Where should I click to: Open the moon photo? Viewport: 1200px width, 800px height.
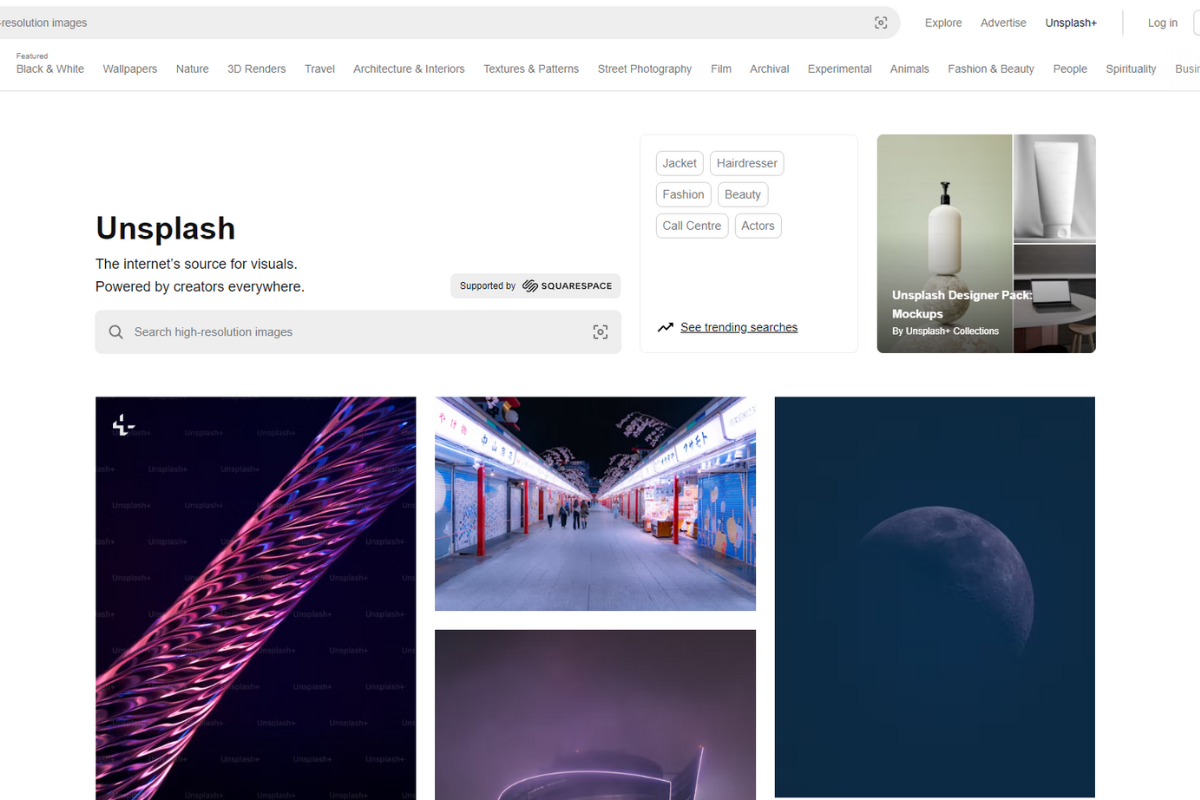click(x=935, y=597)
